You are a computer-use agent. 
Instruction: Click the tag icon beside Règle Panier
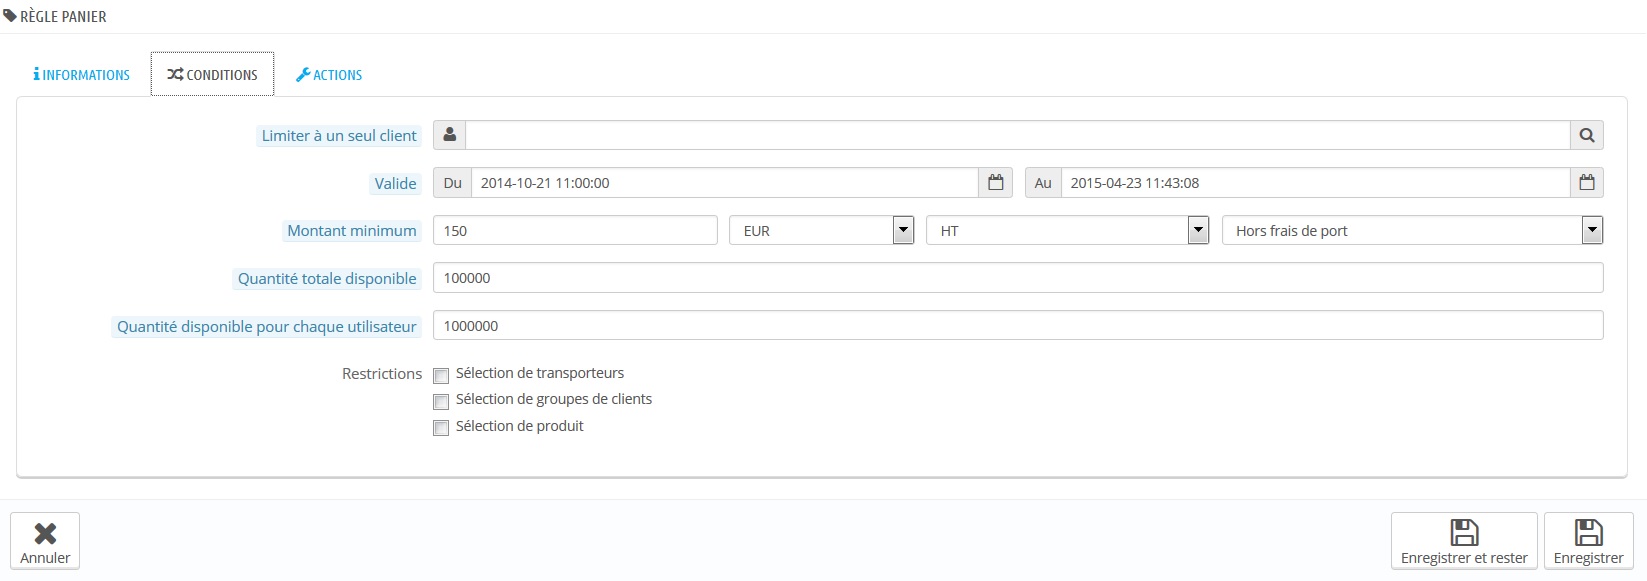(10, 16)
